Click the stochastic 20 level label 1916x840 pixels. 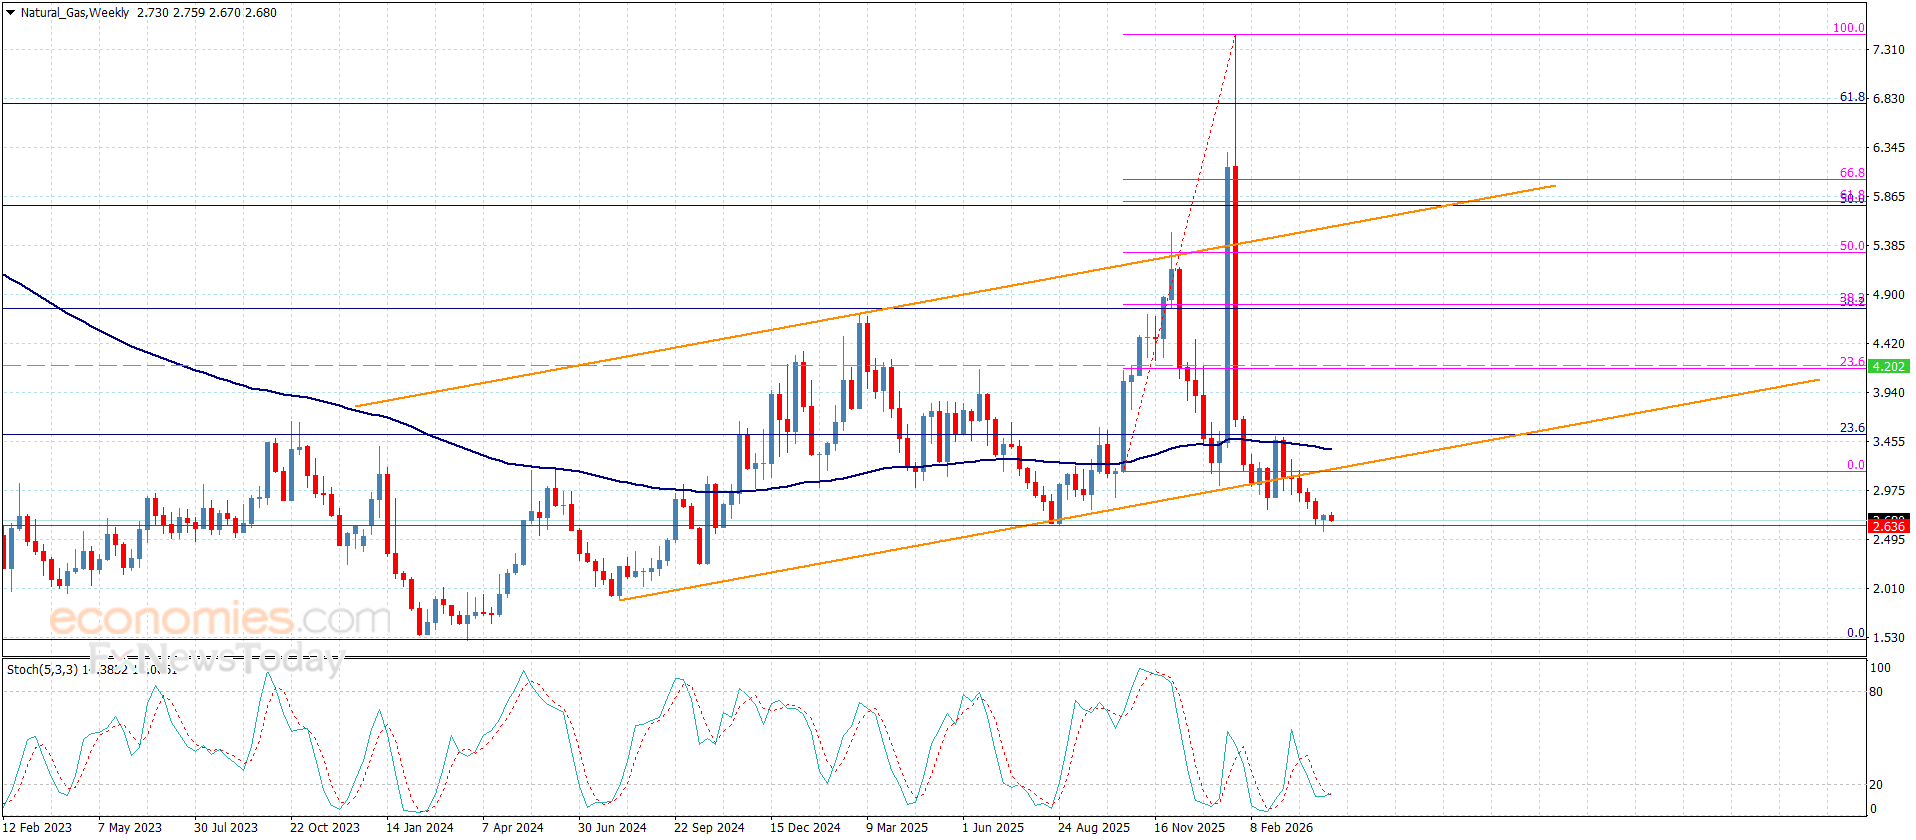pos(1875,785)
